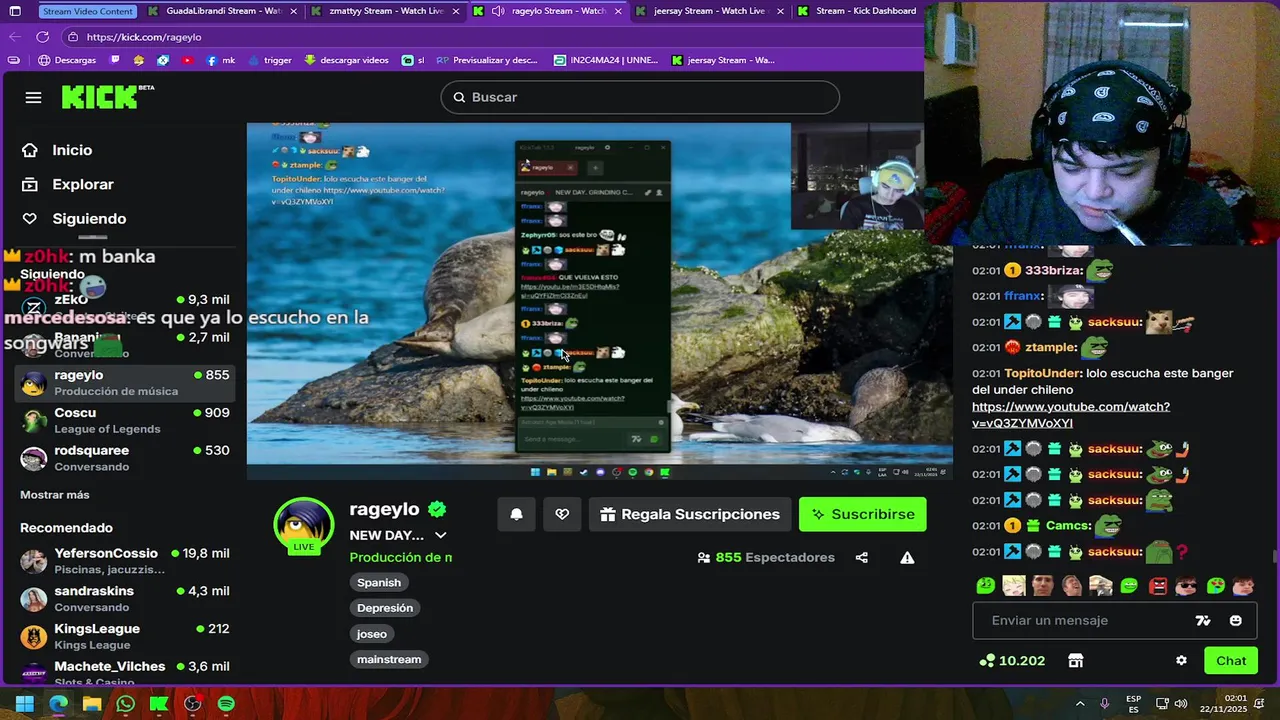1280x720 pixels.
Task: Click the share icon next to Espectadores
Action: [x=862, y=557]
